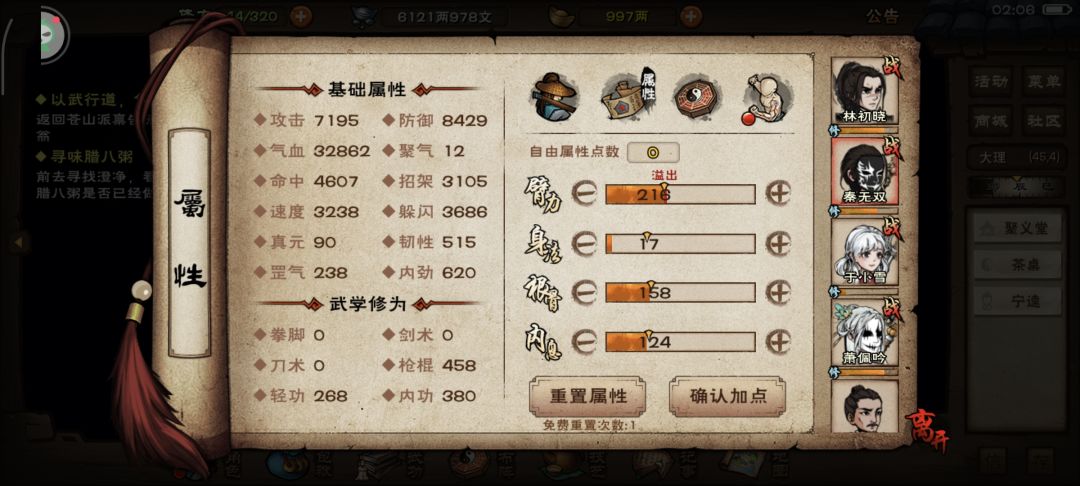Select character portrait 秦无双
The image size is (1080, 486).
coord(864,171)
